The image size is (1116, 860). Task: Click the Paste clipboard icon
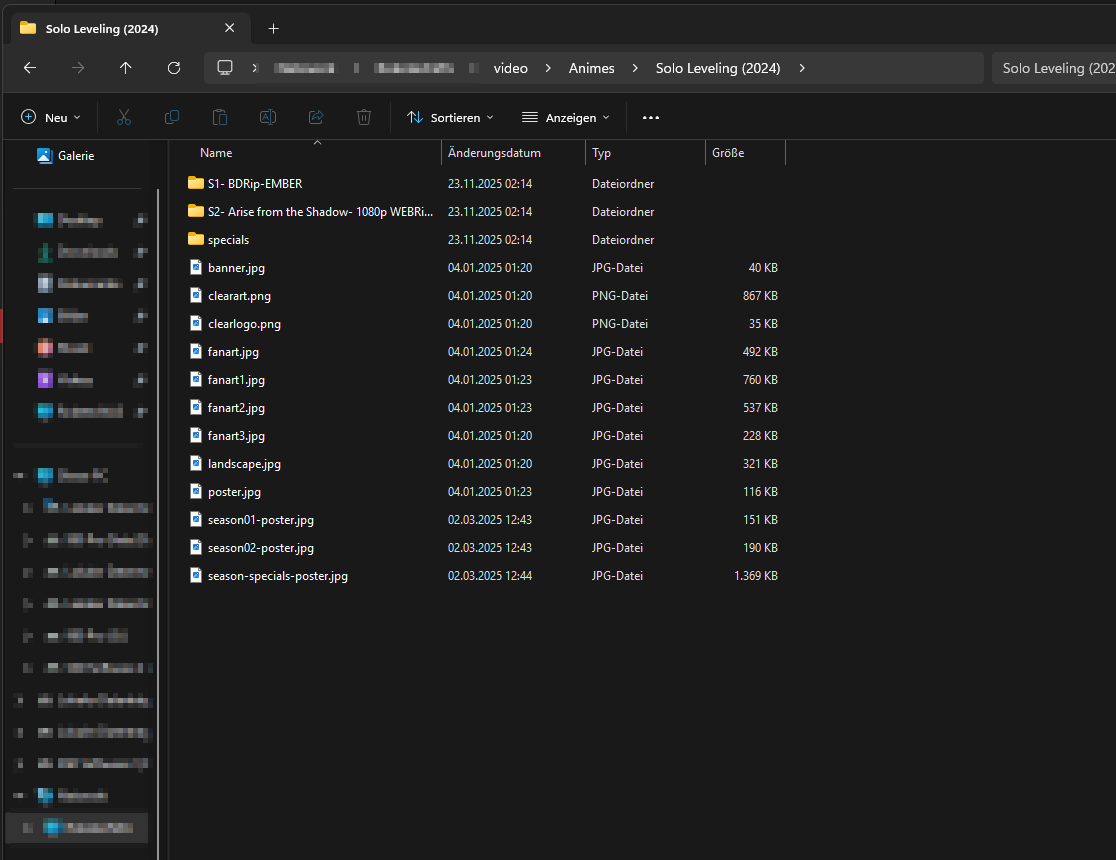[220, 118]
